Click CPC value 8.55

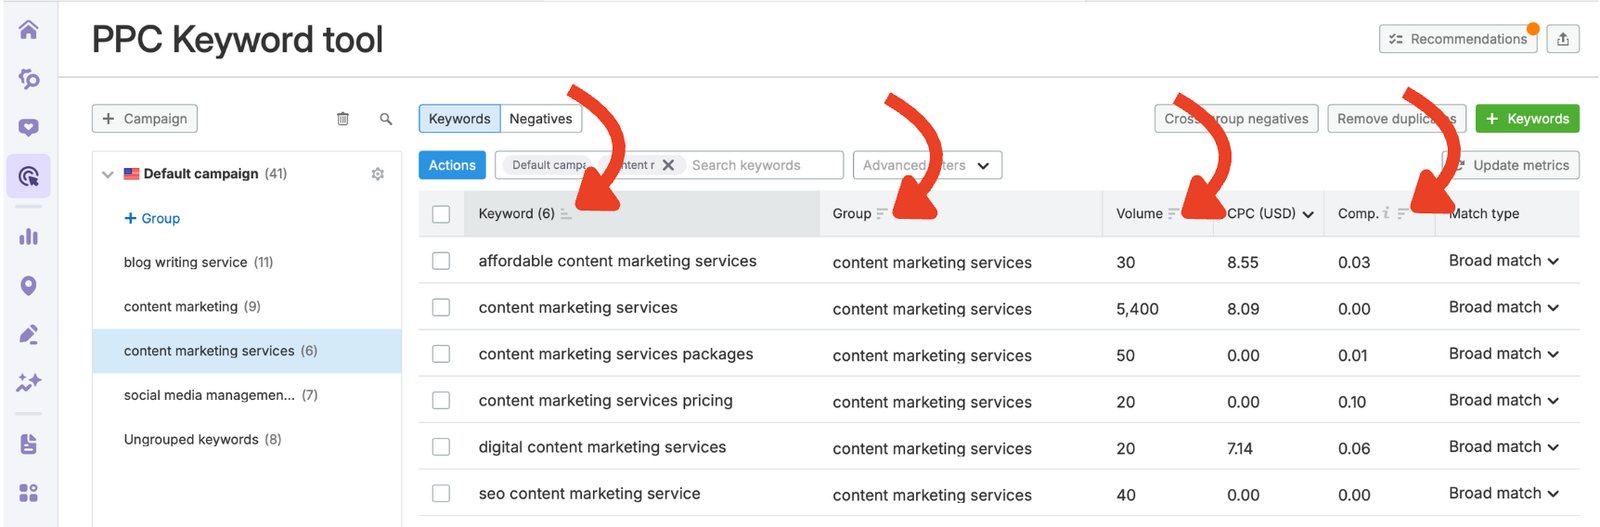pos(1243,263)
